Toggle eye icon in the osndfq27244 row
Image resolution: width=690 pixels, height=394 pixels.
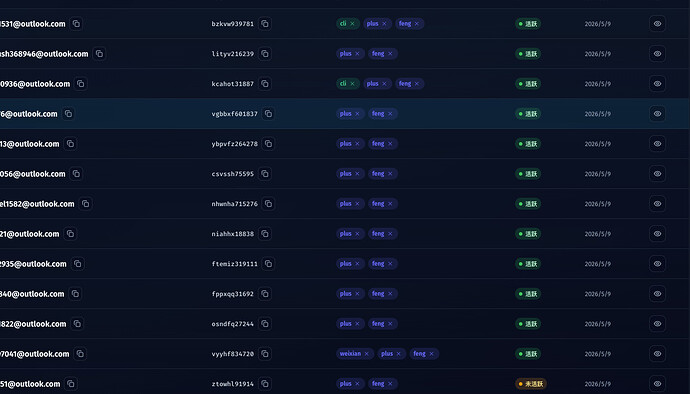click(657, 324)
